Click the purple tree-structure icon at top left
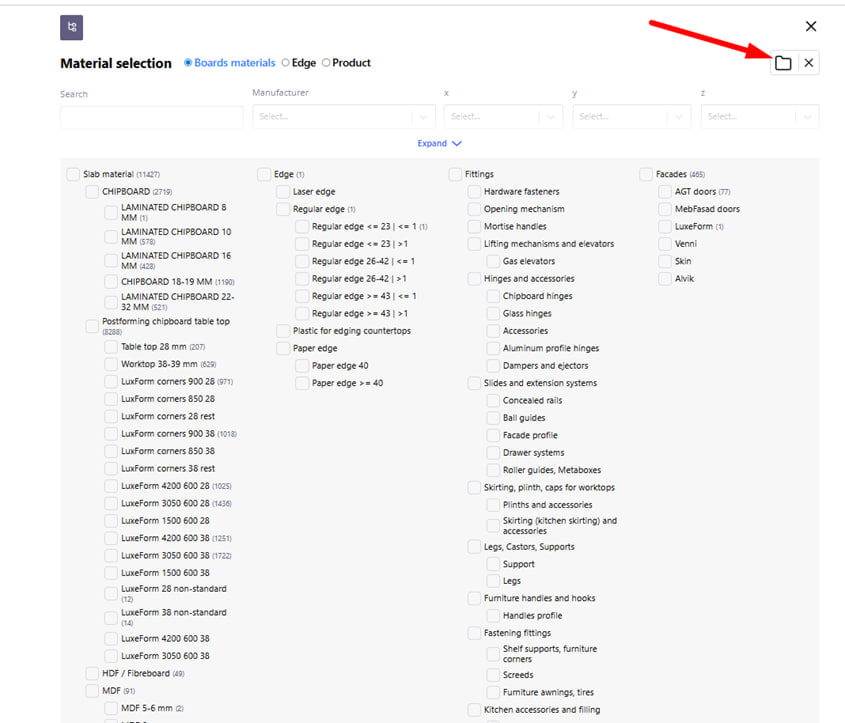 [x=72, y=28]
